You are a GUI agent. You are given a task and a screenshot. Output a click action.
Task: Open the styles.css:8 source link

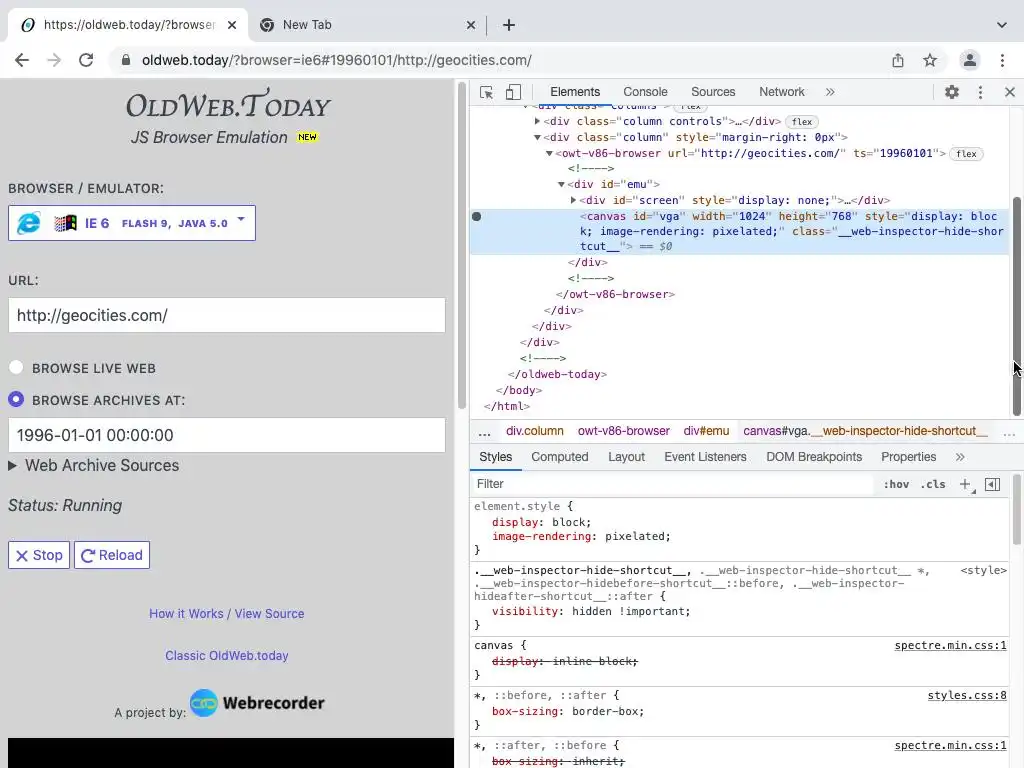click(967, 696)
